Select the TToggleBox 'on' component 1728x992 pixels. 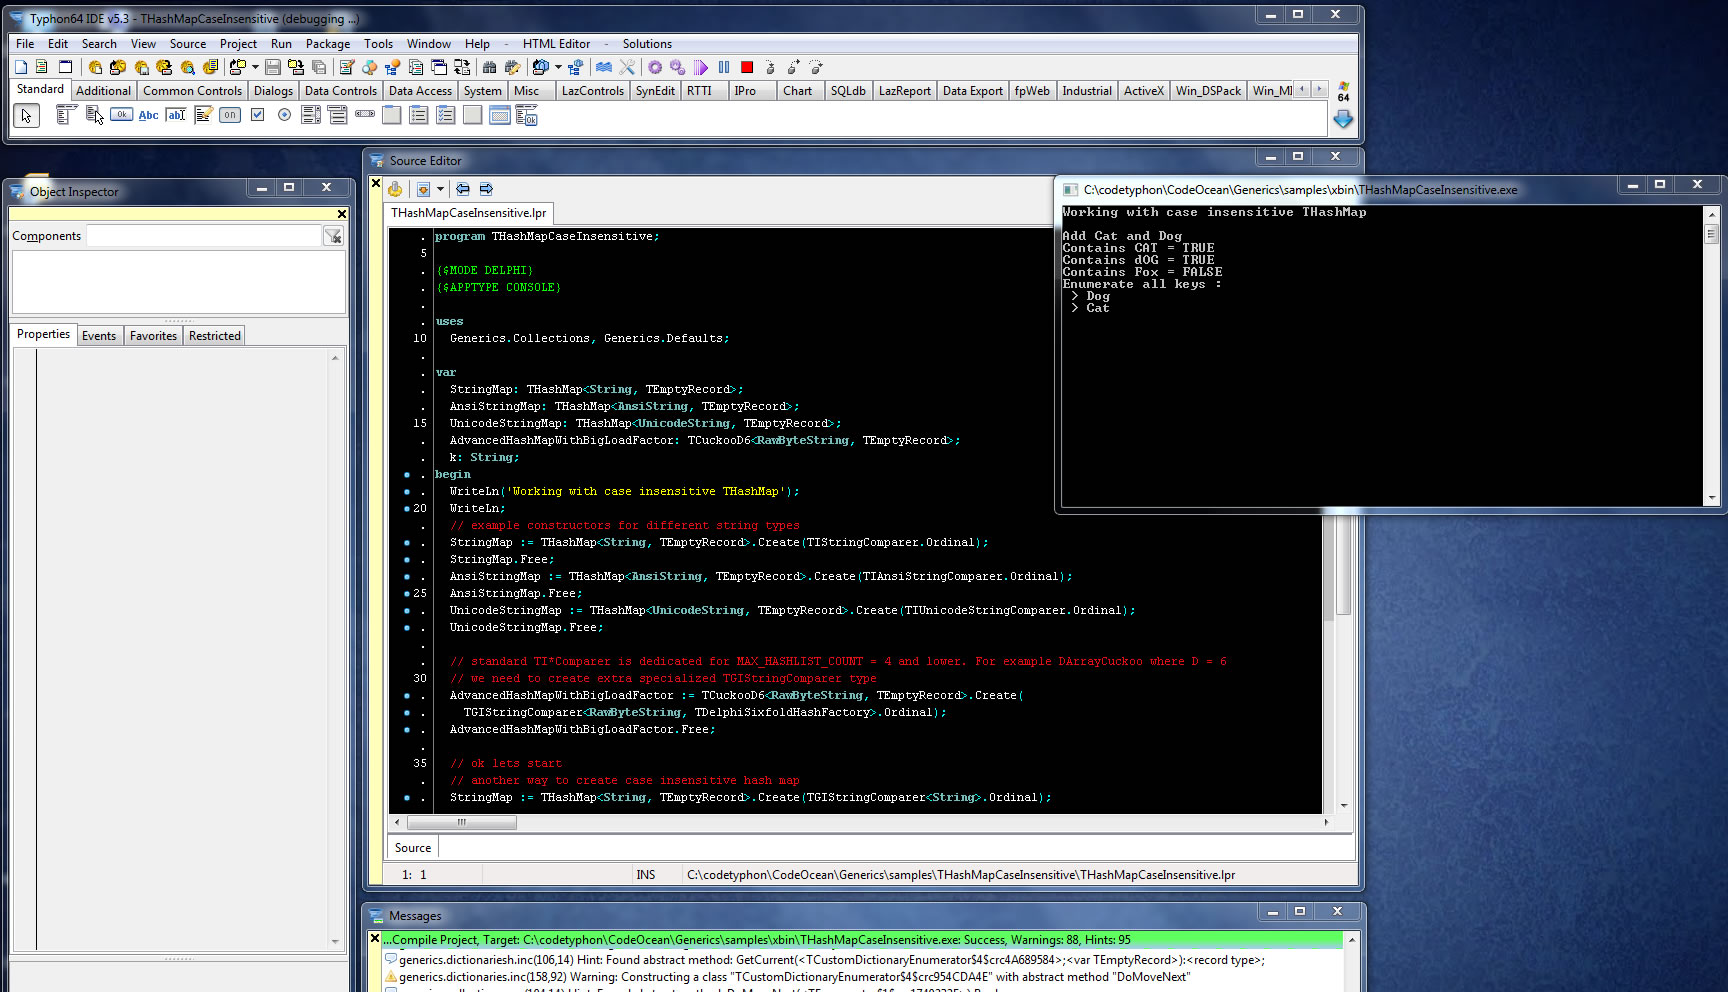230,115
